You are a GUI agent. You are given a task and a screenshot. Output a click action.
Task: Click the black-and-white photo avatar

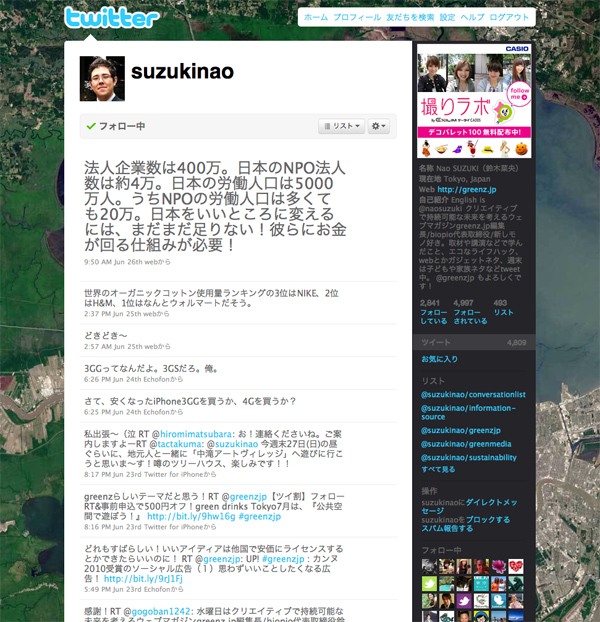tap(429, 566)
